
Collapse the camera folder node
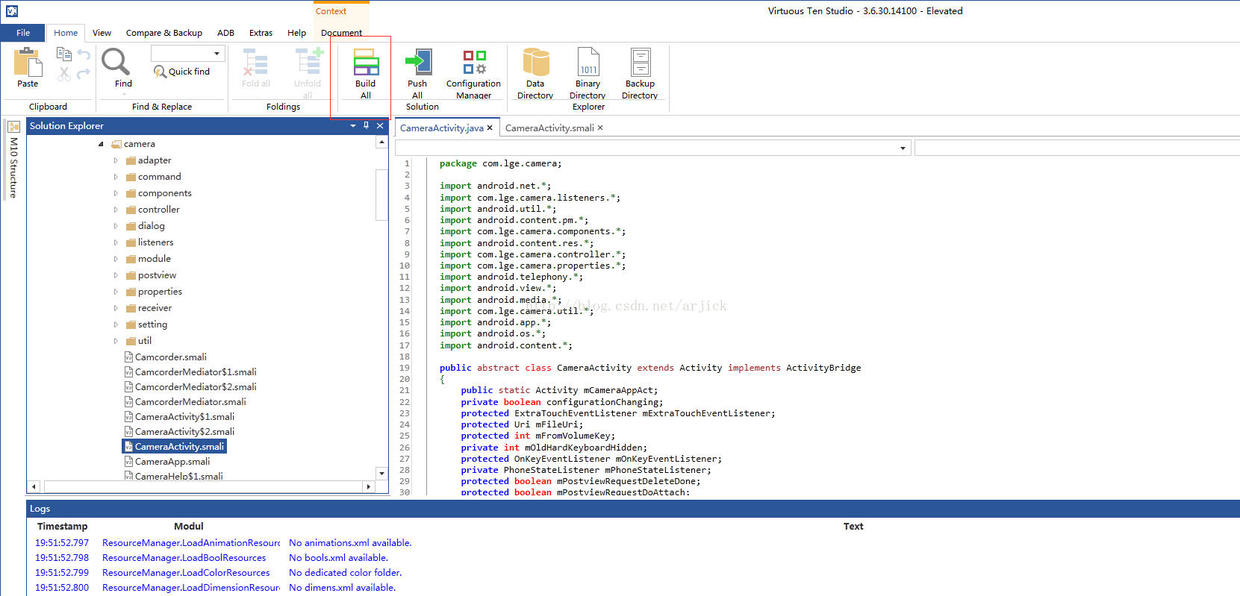[x=101, y=144]
